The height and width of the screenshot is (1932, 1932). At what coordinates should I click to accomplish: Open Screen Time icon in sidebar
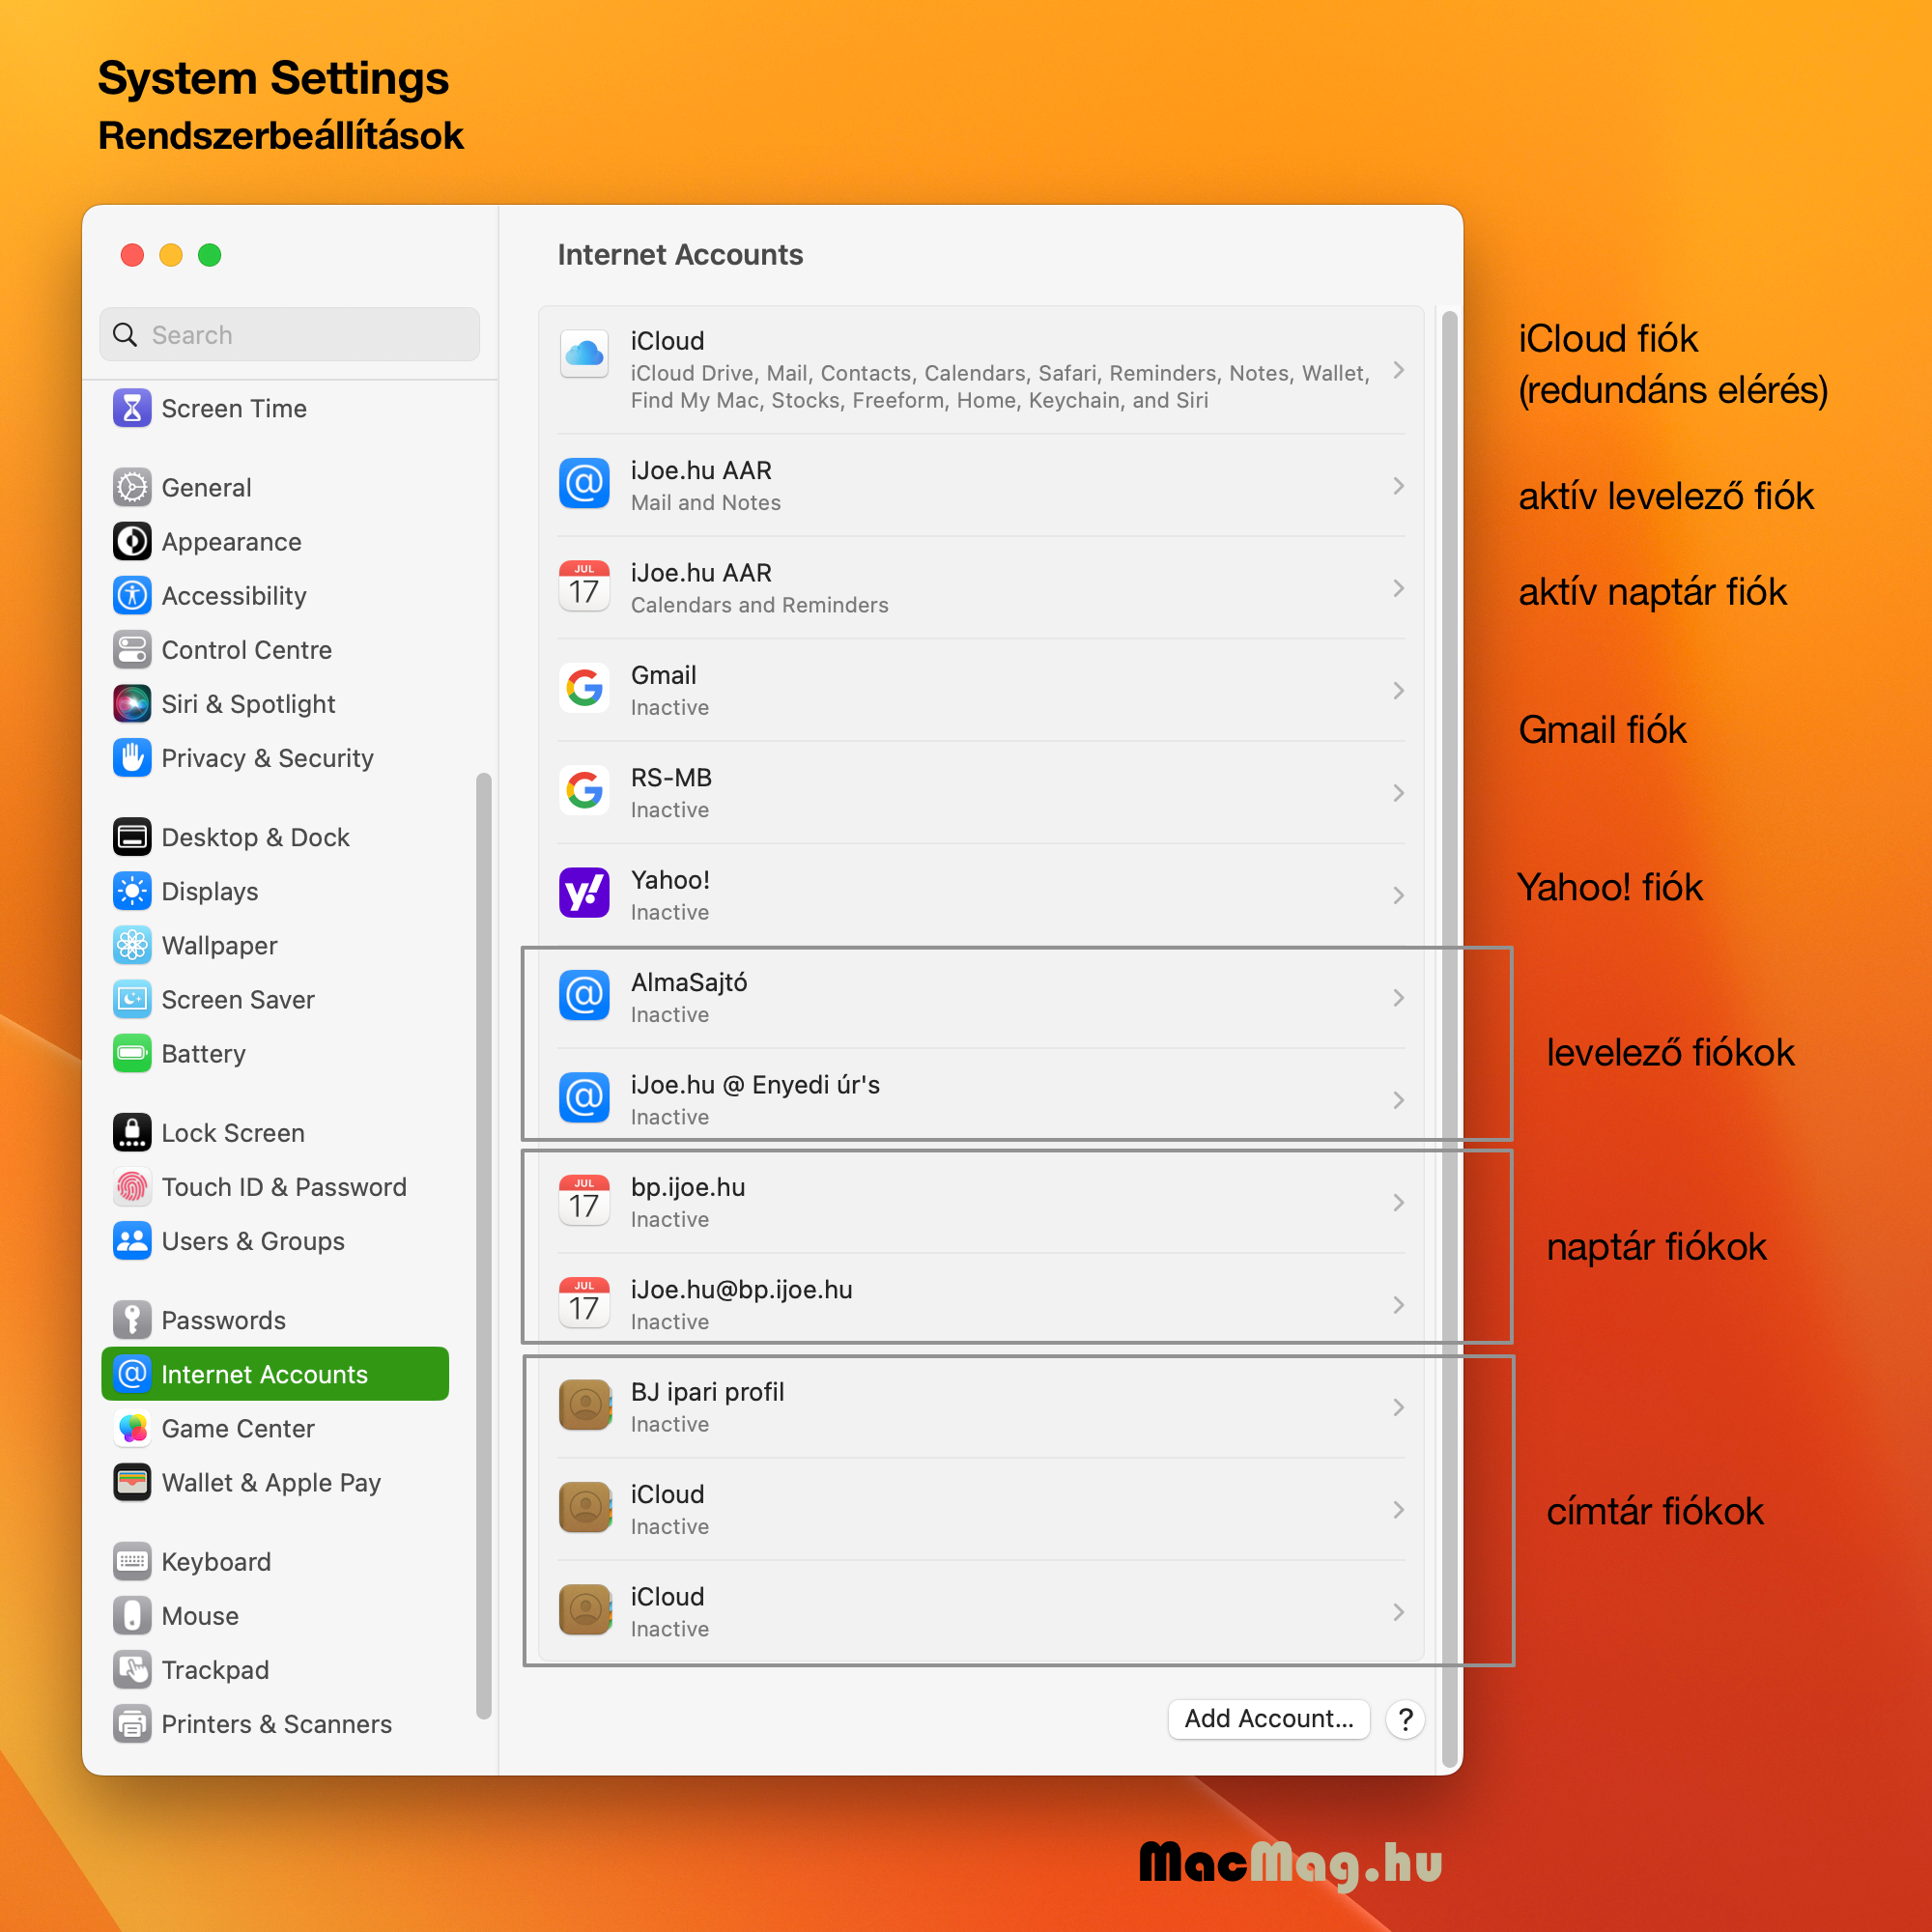[132, 408]
